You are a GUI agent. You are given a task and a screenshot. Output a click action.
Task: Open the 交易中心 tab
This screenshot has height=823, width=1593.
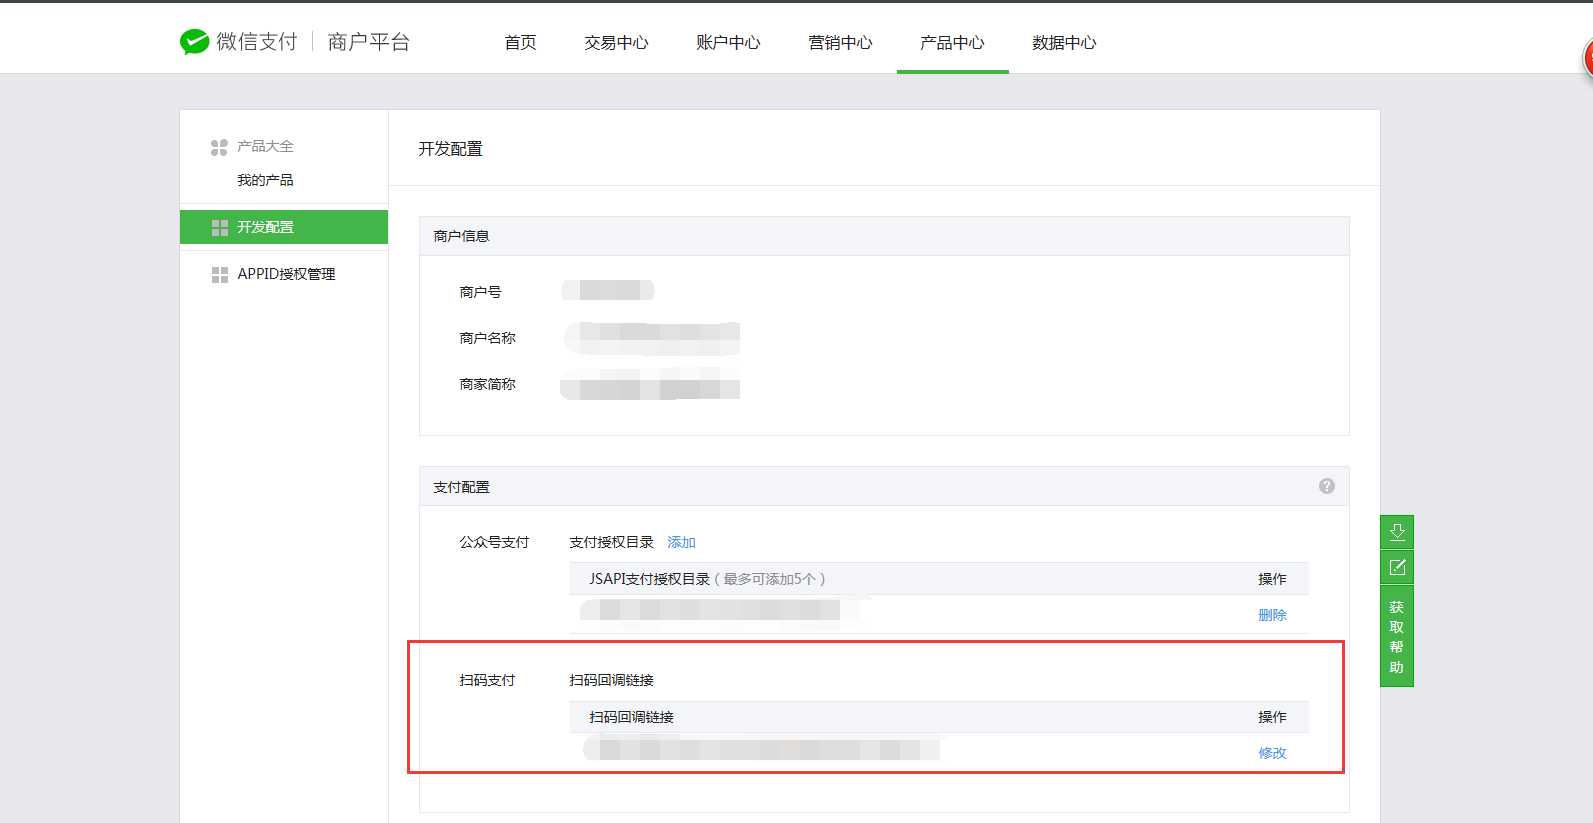click(x=616, y=42)
